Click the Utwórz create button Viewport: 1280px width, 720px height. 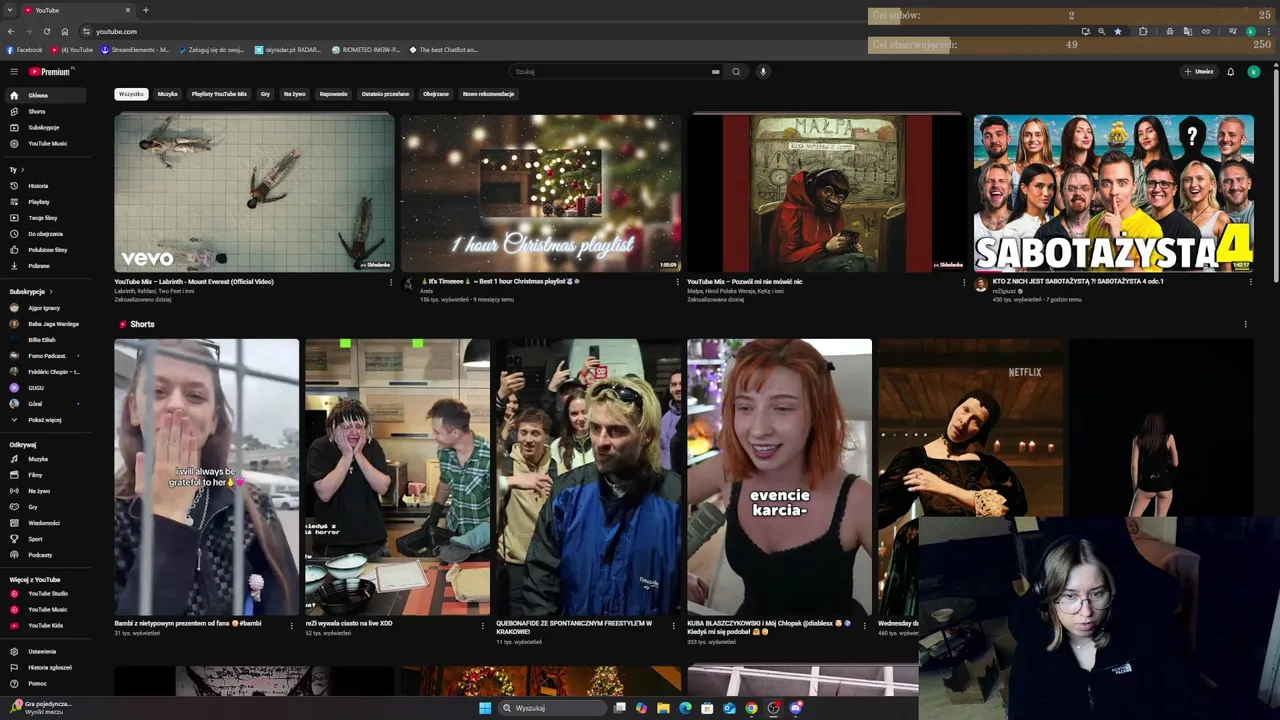point(1199,72)
